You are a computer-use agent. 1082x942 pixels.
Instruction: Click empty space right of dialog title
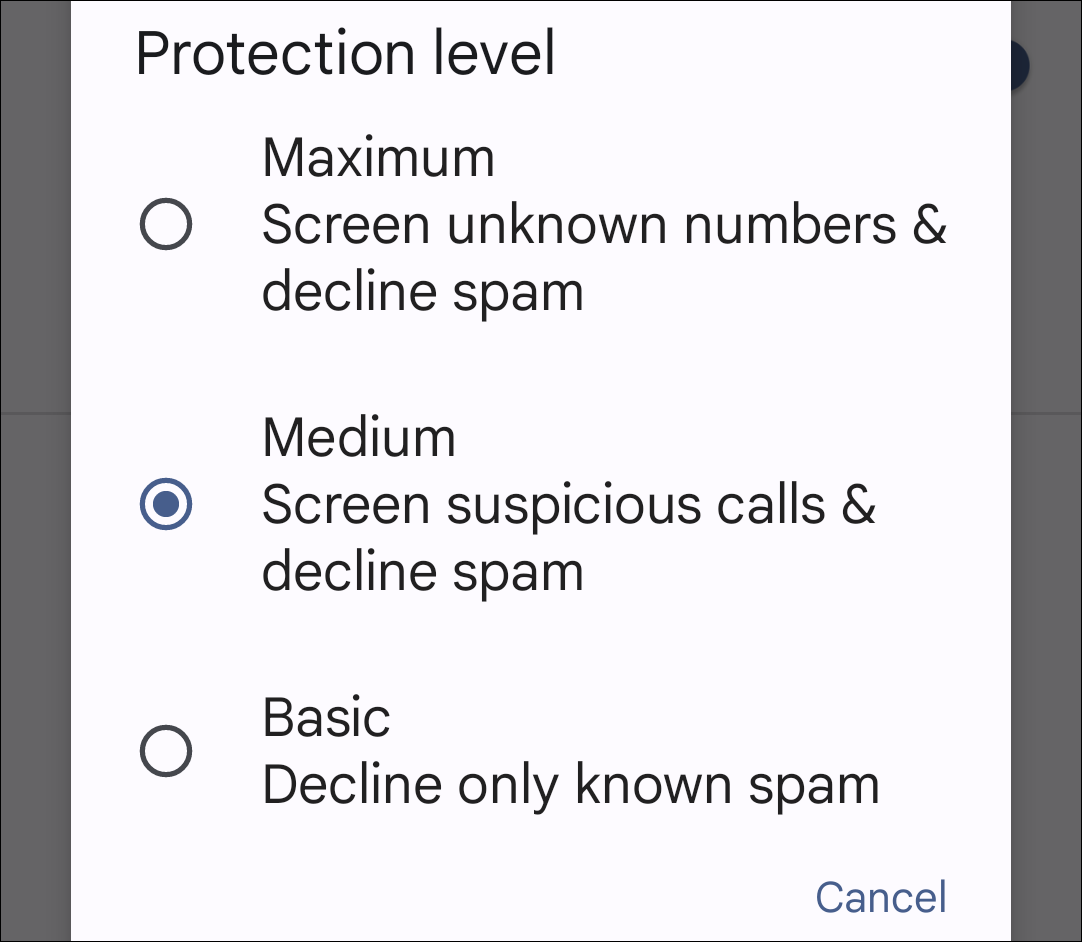pyautogui.click(x=780, y=54)
